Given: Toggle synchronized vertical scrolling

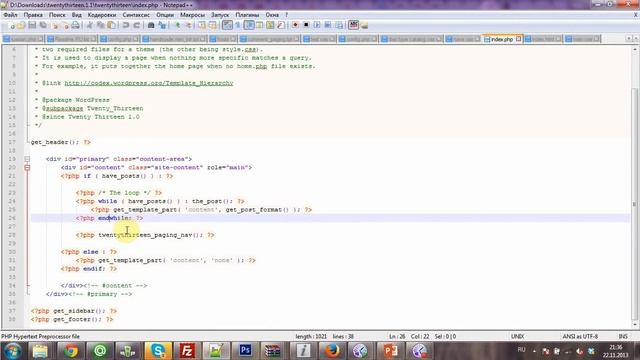Looking at the screenshot, I should click(202, 25).
